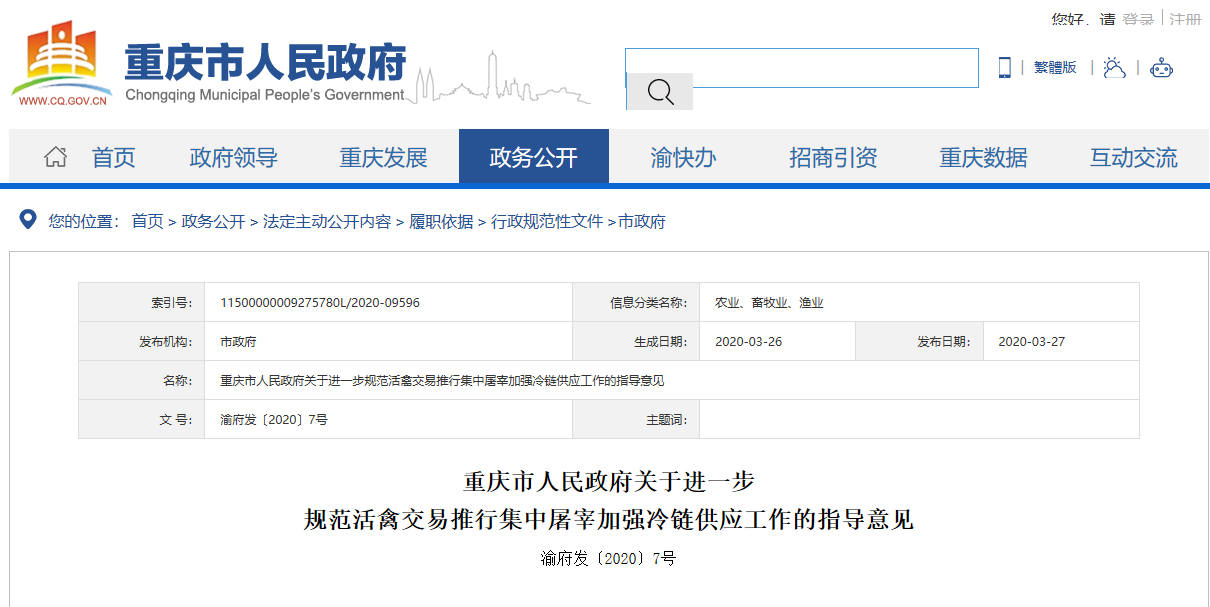This screenshot has width=1210, height=607.
Task: Click the 首页 breadcrumb link
Action: click(x=147, y=221)
